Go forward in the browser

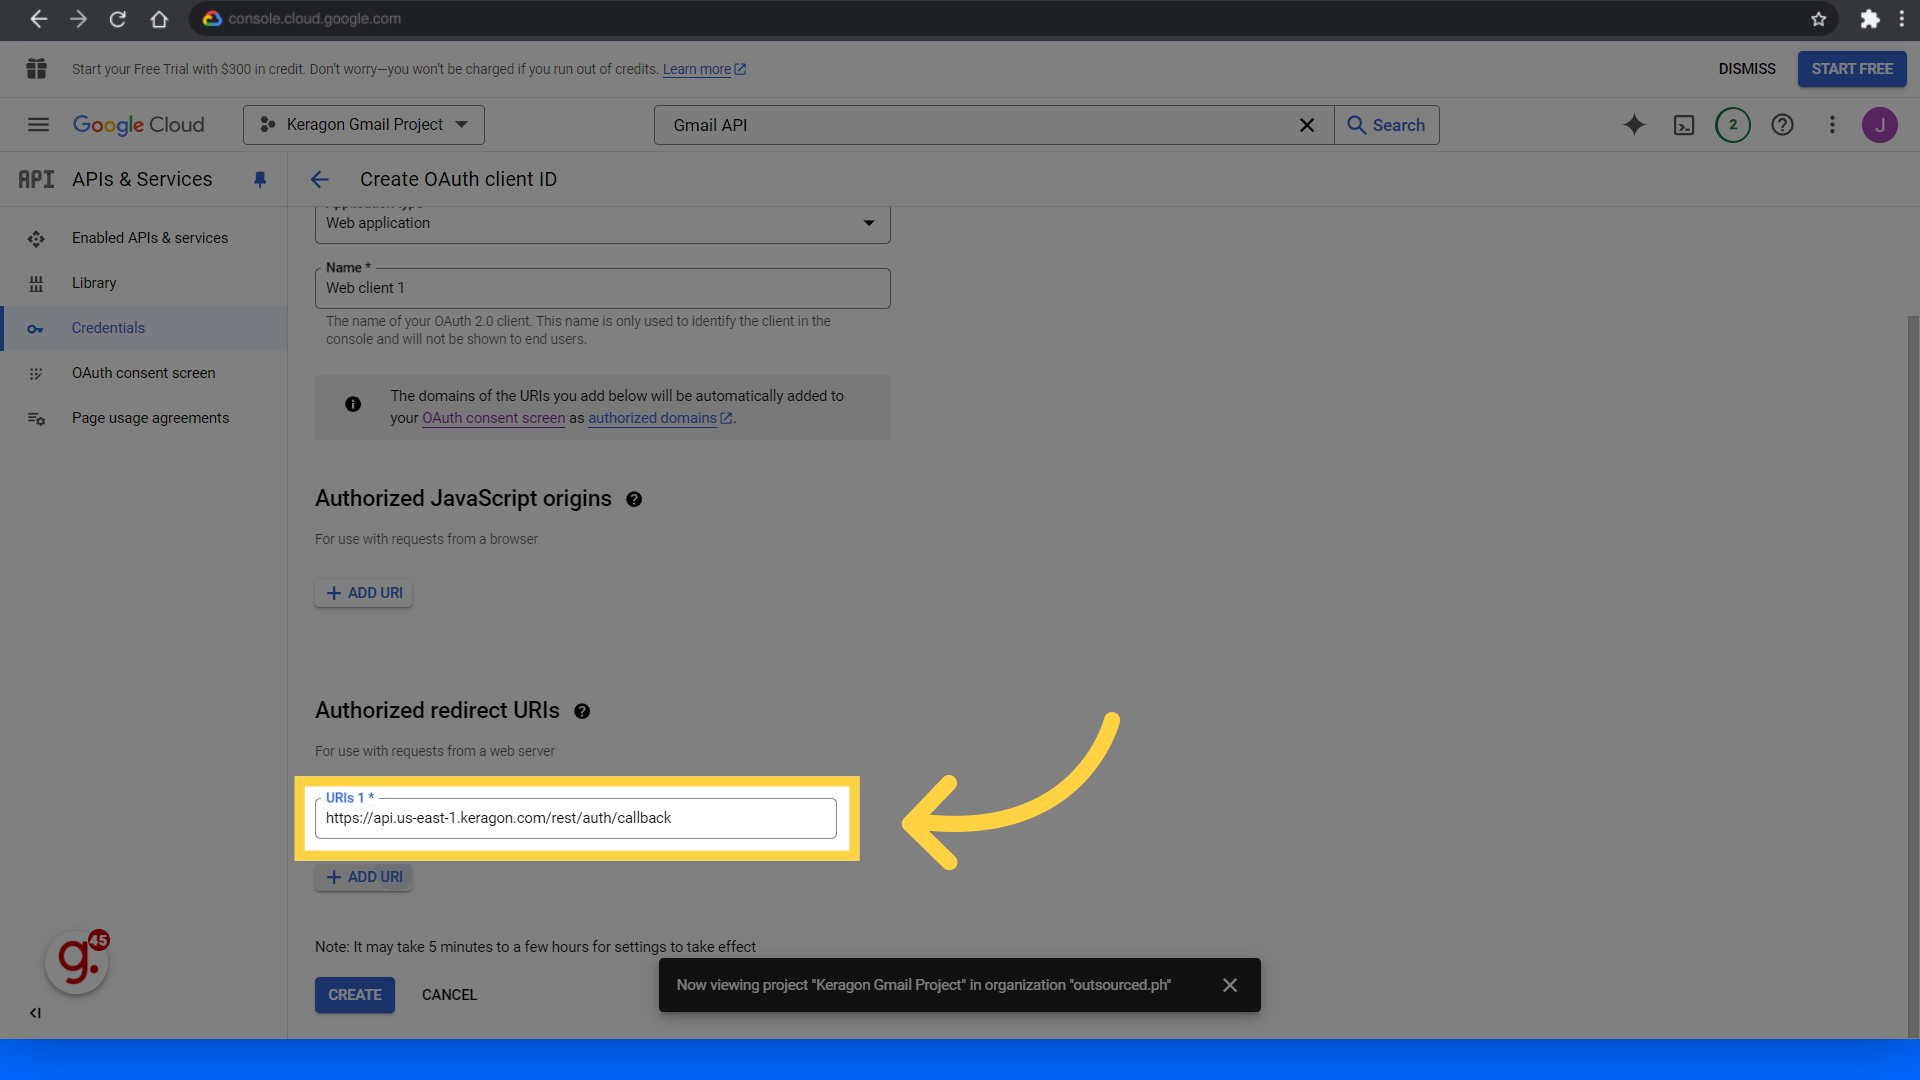(78, 19)
